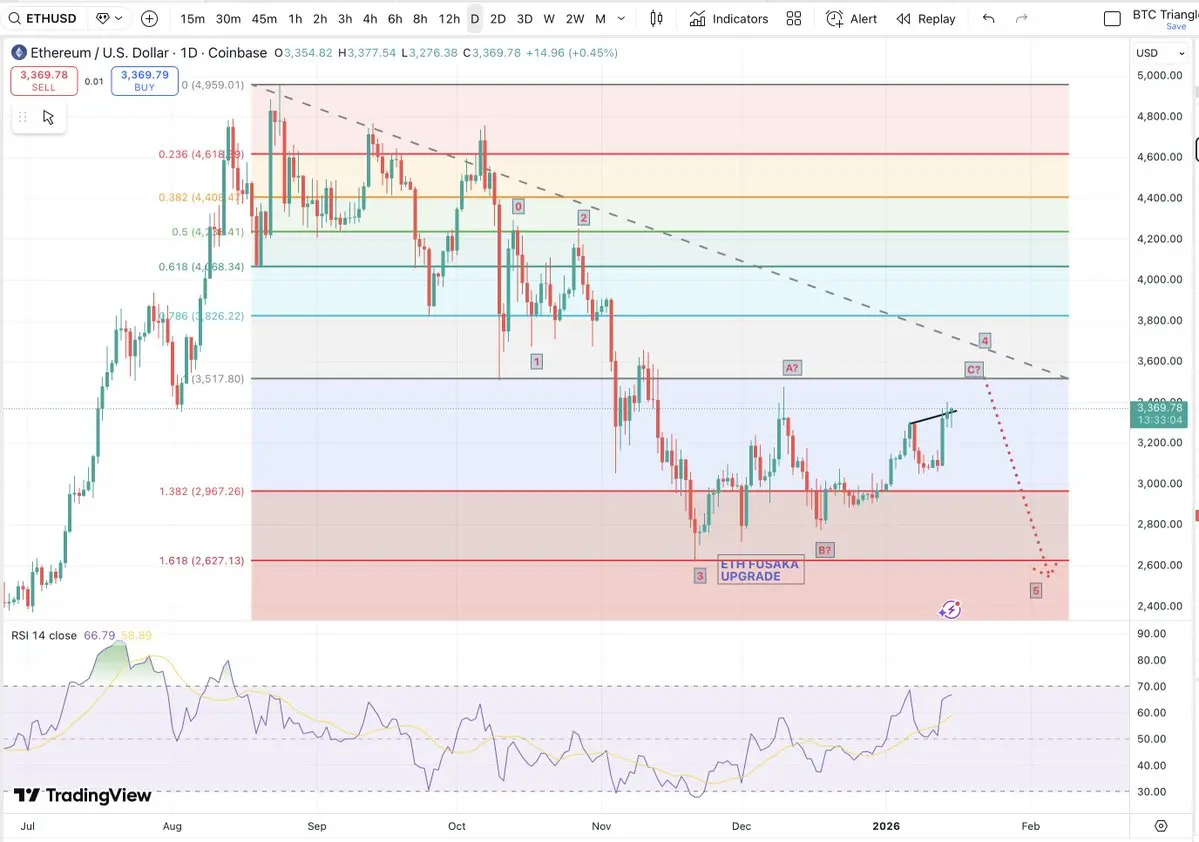Select the B? label on chart
This screenshot has height=842, width=1199.
tap(824, 550)
